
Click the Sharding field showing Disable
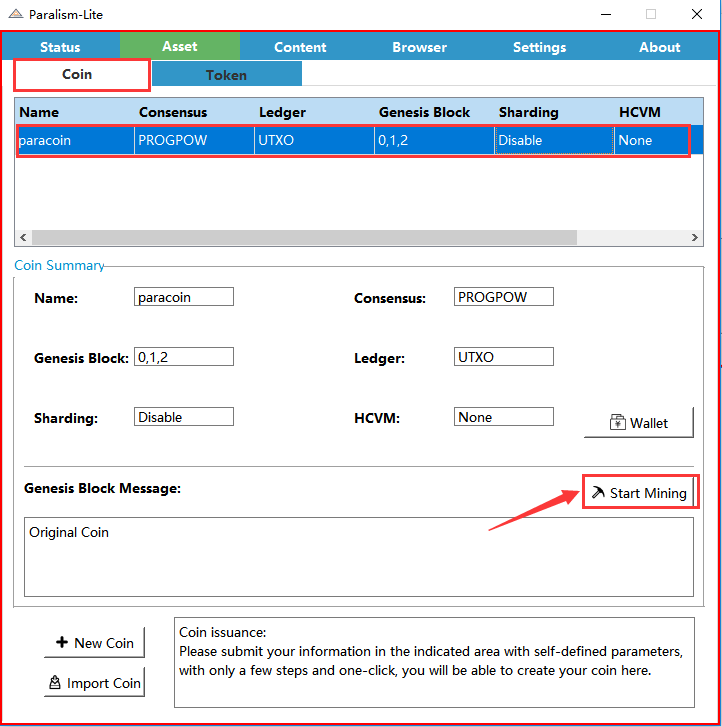click(x=184, y=416)
